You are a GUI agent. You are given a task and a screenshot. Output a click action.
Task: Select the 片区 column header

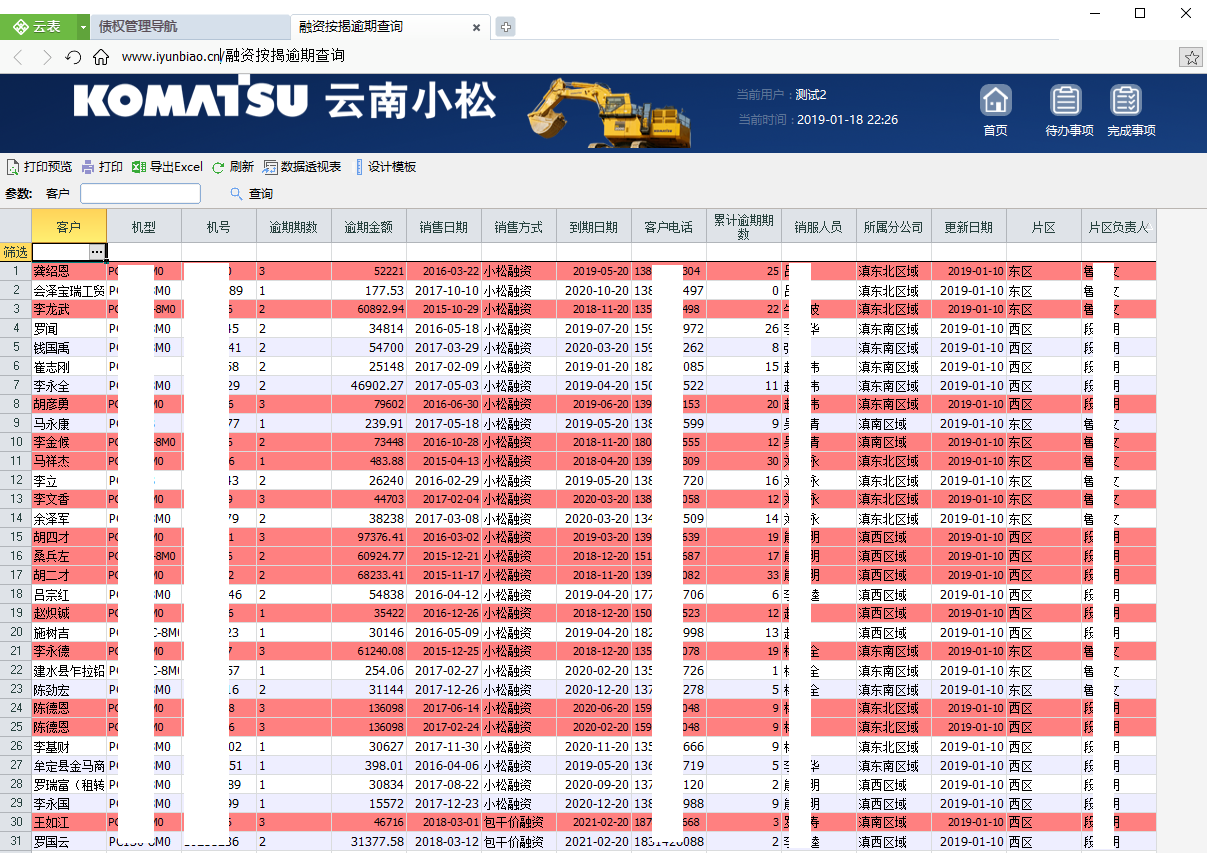coord(1044,227)
